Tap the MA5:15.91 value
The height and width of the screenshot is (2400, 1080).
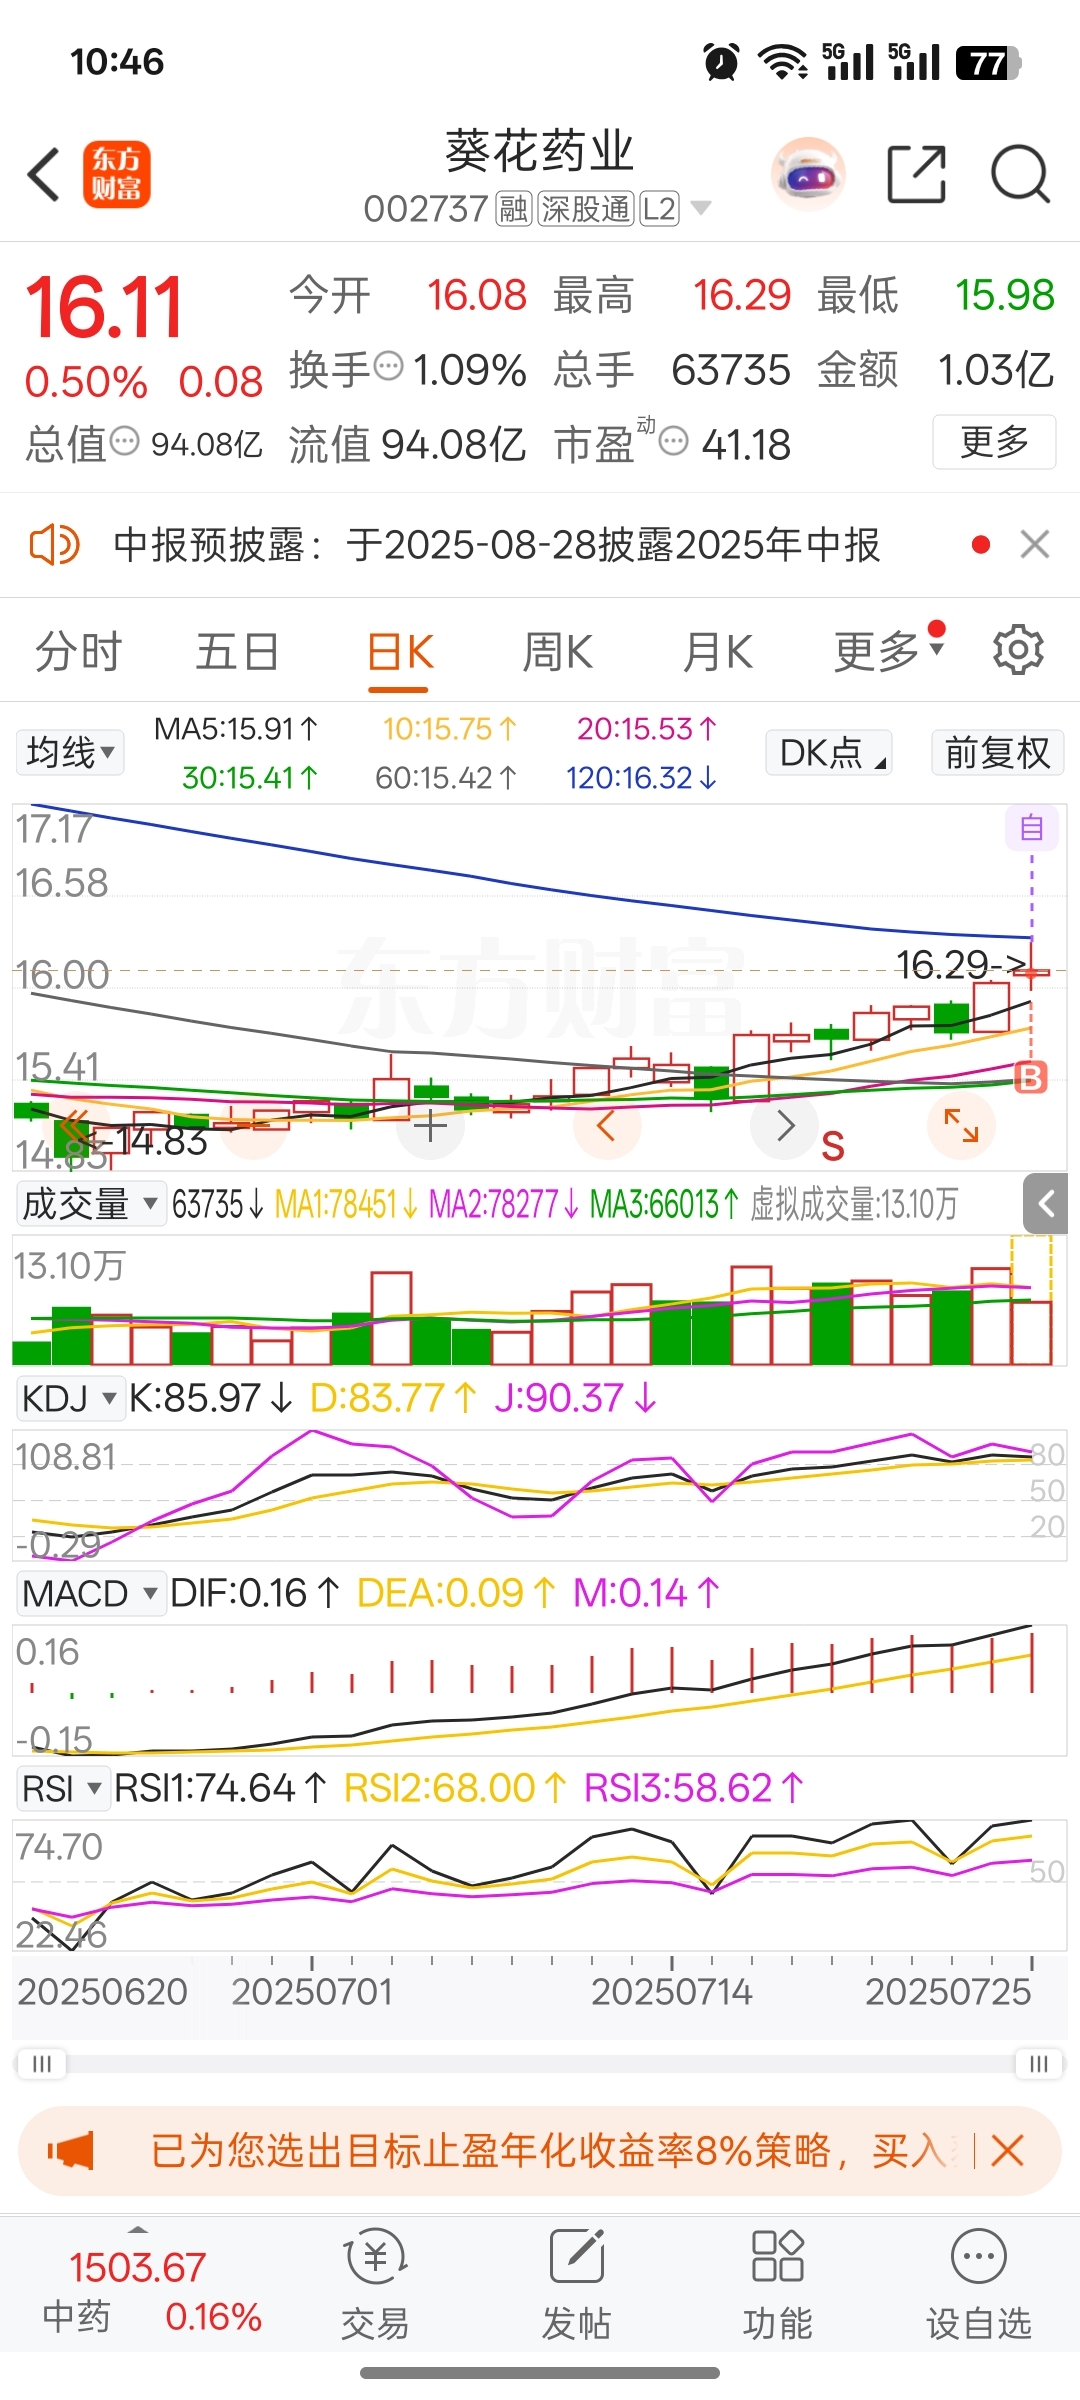(236, 729)
